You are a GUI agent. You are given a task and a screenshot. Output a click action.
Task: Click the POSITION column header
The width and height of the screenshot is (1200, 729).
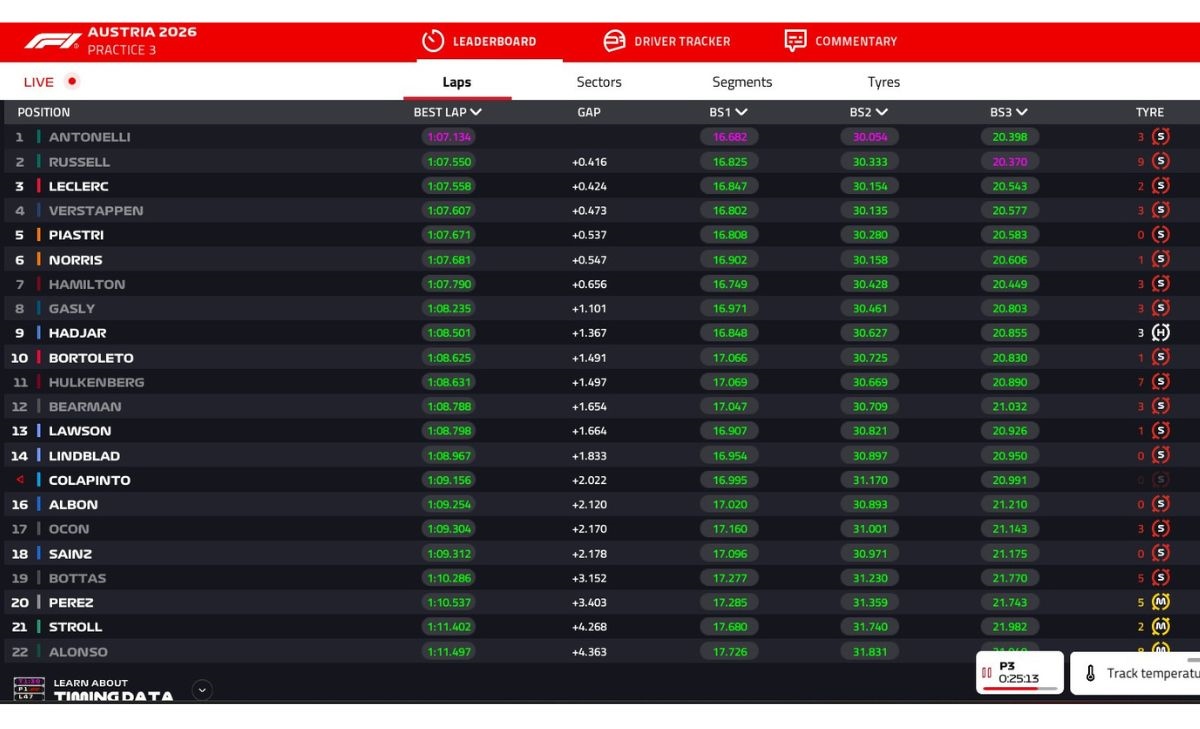(x=43, y=112)
